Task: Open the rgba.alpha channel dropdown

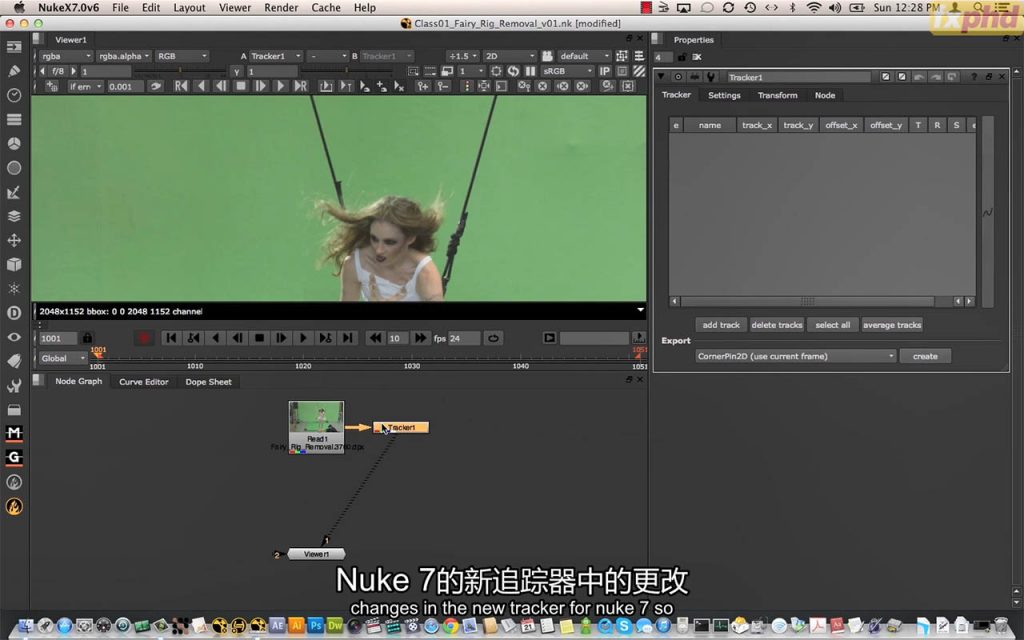Action: click(124, 56)
